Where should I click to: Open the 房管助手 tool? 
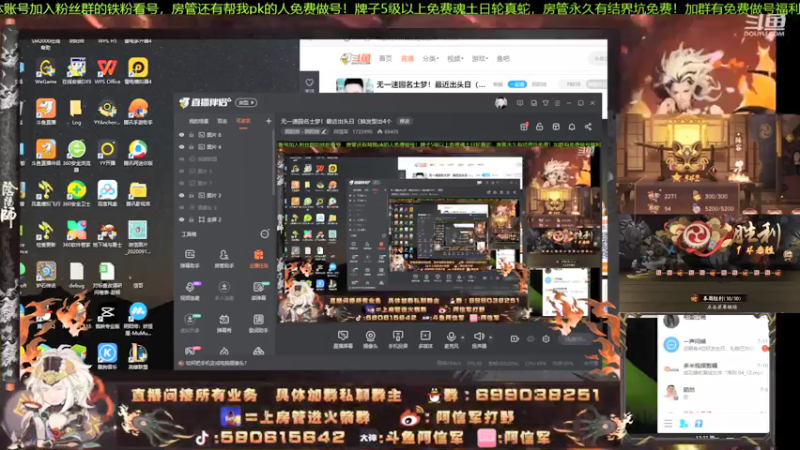(x=224, y=259)
